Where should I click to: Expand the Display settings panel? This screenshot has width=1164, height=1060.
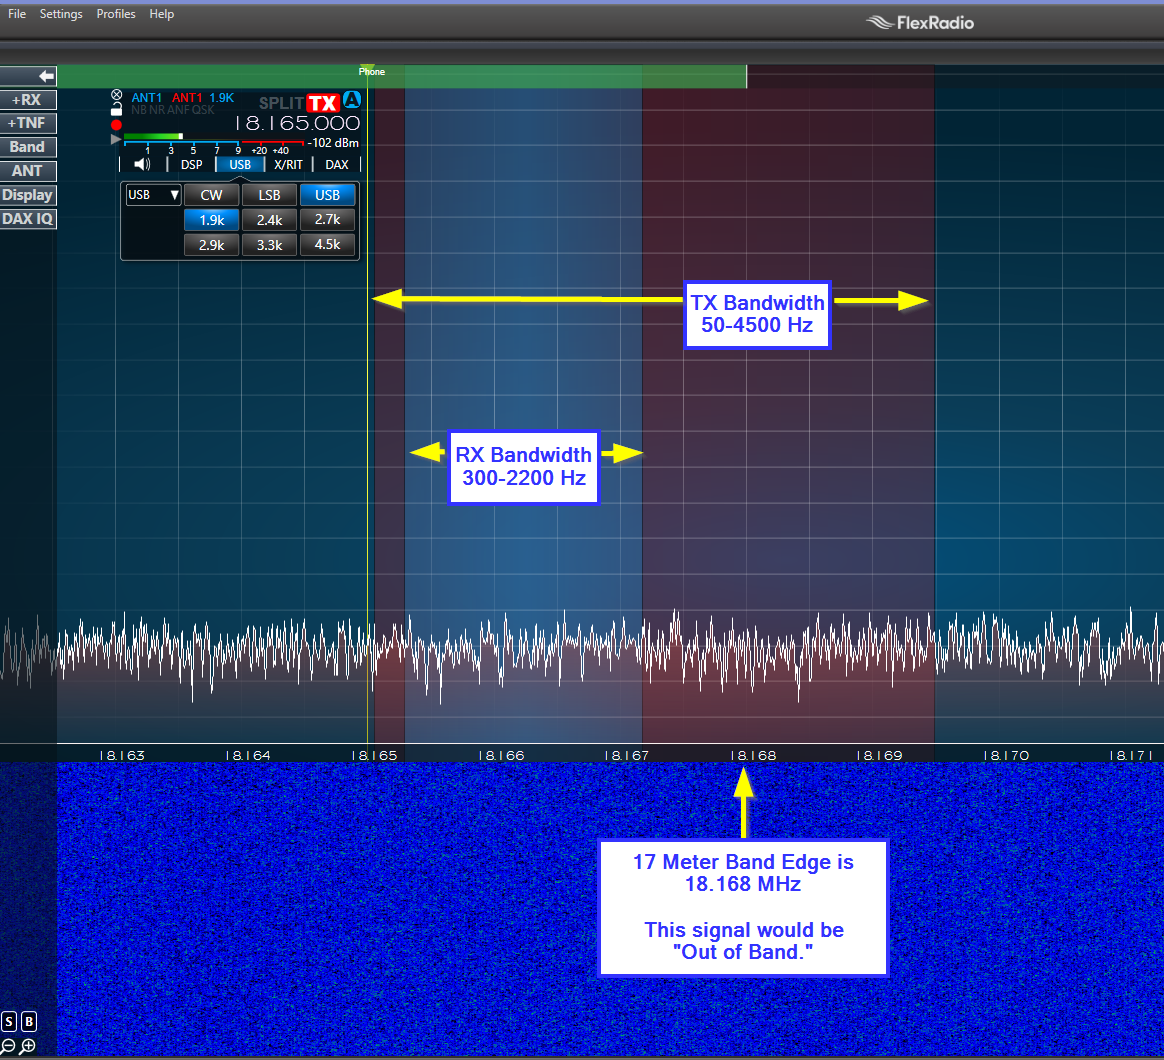click(x=28, y=195)
